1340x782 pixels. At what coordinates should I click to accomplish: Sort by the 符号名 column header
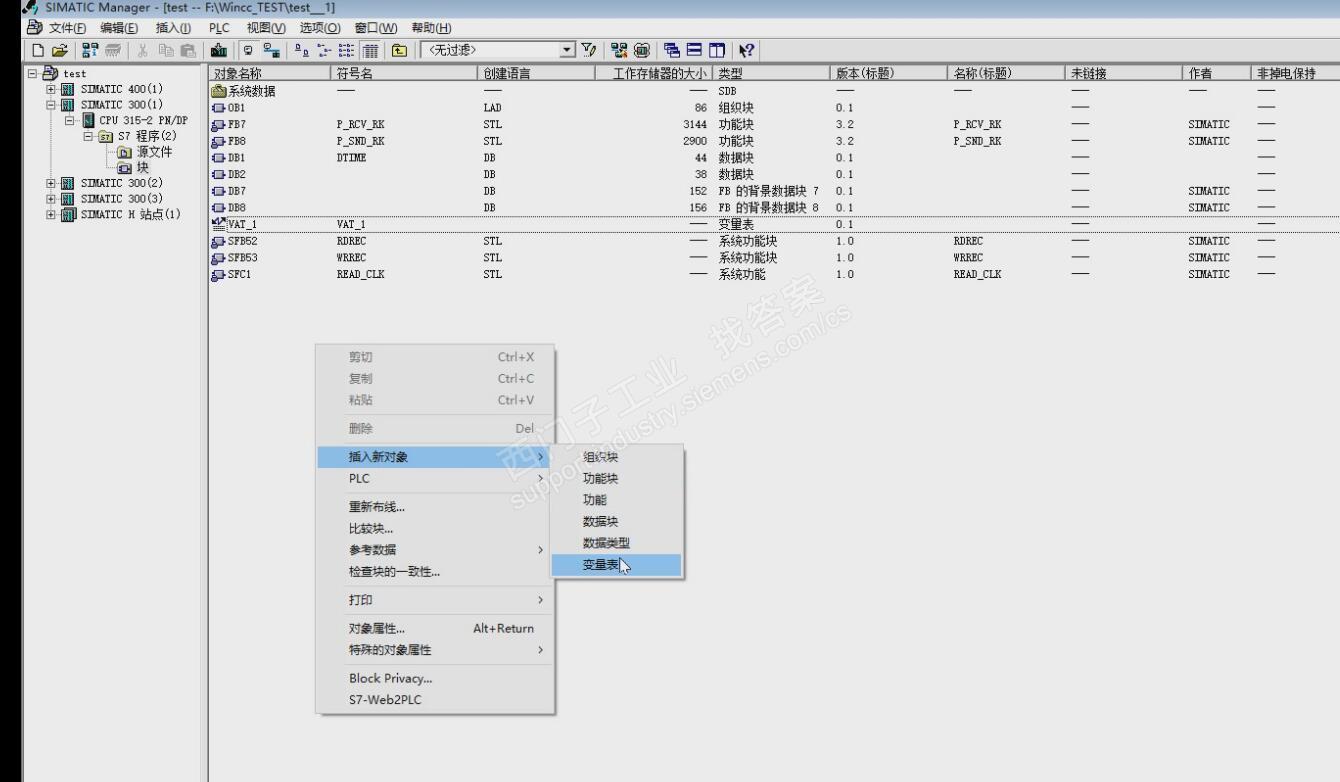pyautogui.click(x=404, y=74)
